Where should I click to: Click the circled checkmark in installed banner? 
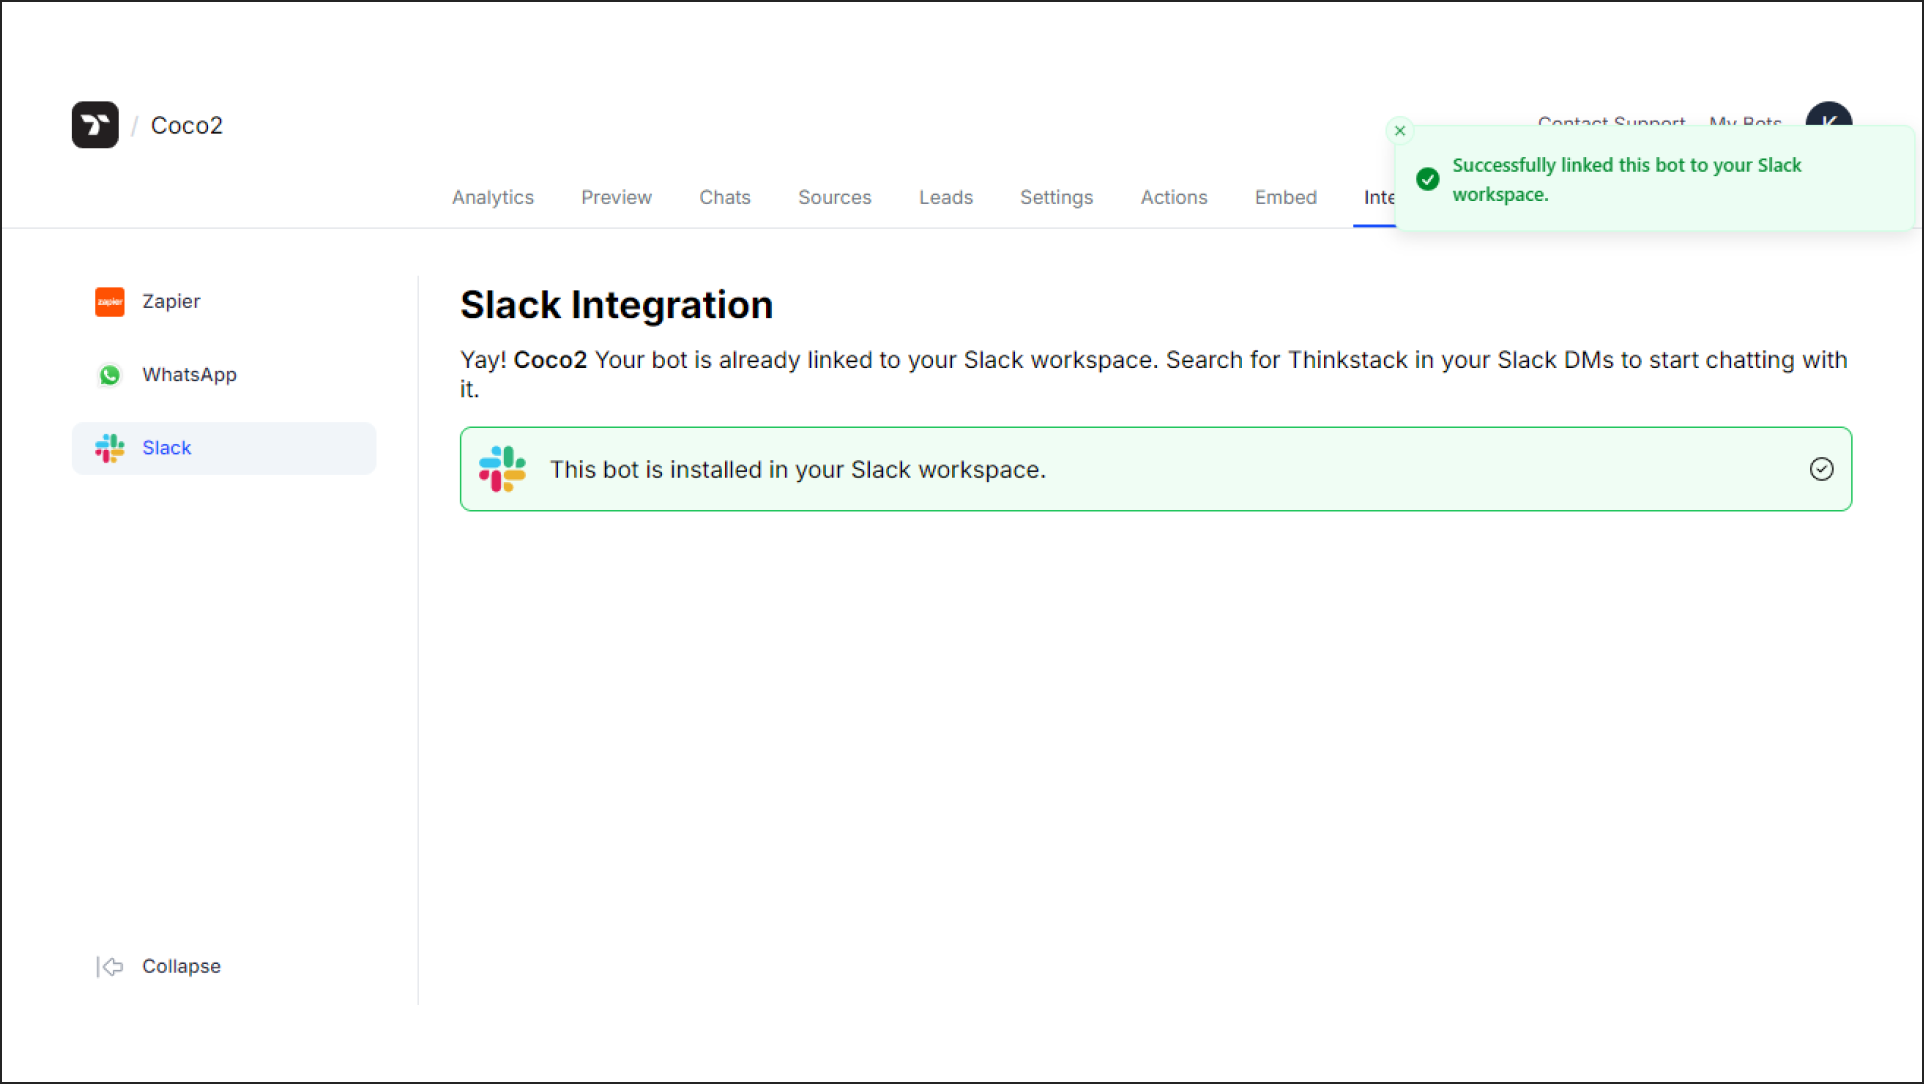[1821, 469]
